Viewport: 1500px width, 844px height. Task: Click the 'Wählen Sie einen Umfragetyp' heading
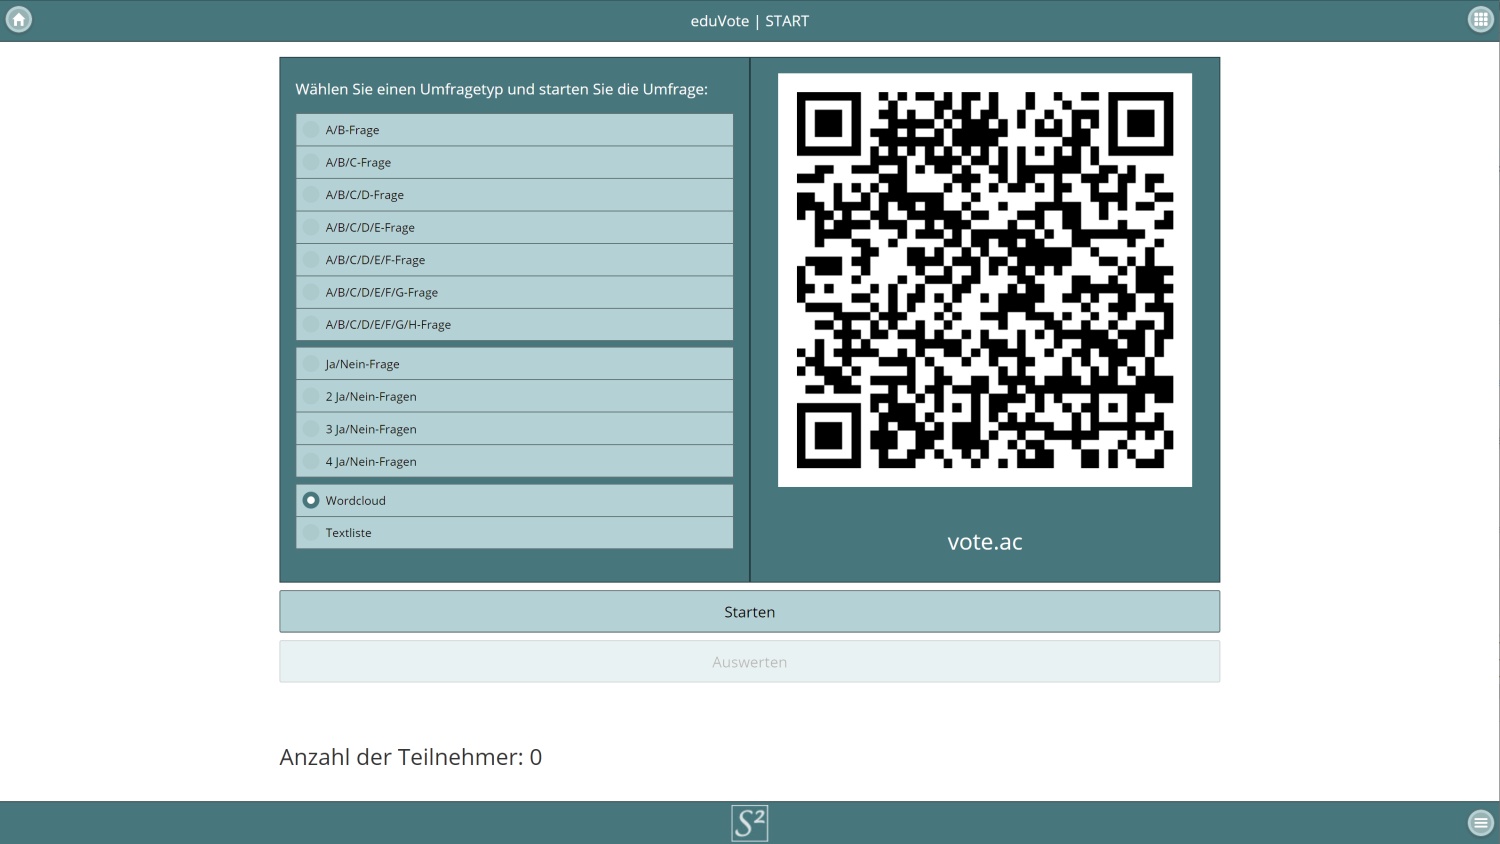501,89
